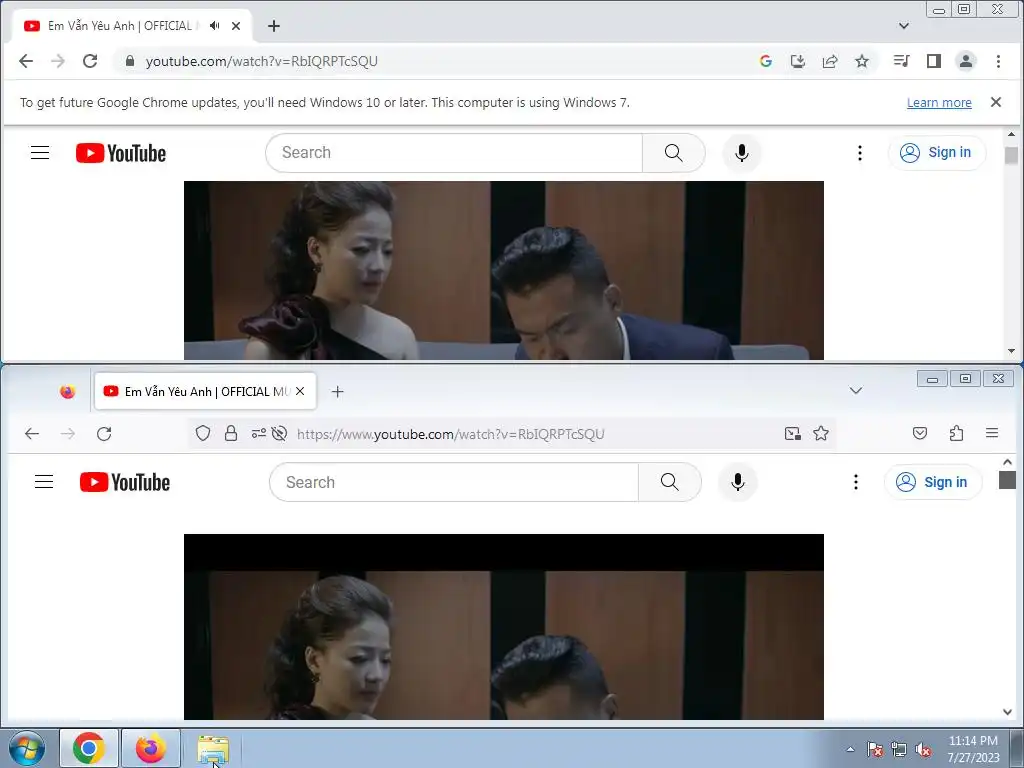
Task: Open Chrome three-dot menu
Action: tap(998, 61)
